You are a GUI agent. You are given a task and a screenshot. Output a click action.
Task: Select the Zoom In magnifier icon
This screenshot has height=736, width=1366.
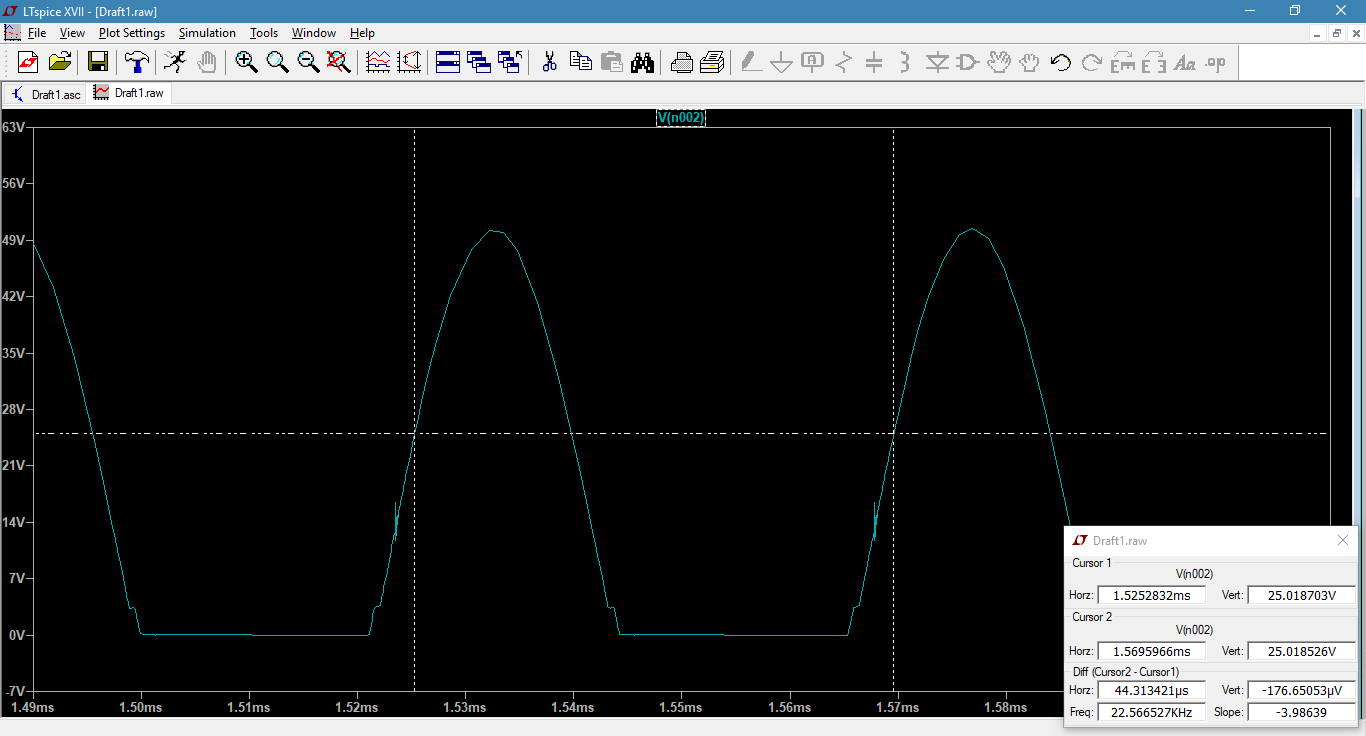coord(246,62)
